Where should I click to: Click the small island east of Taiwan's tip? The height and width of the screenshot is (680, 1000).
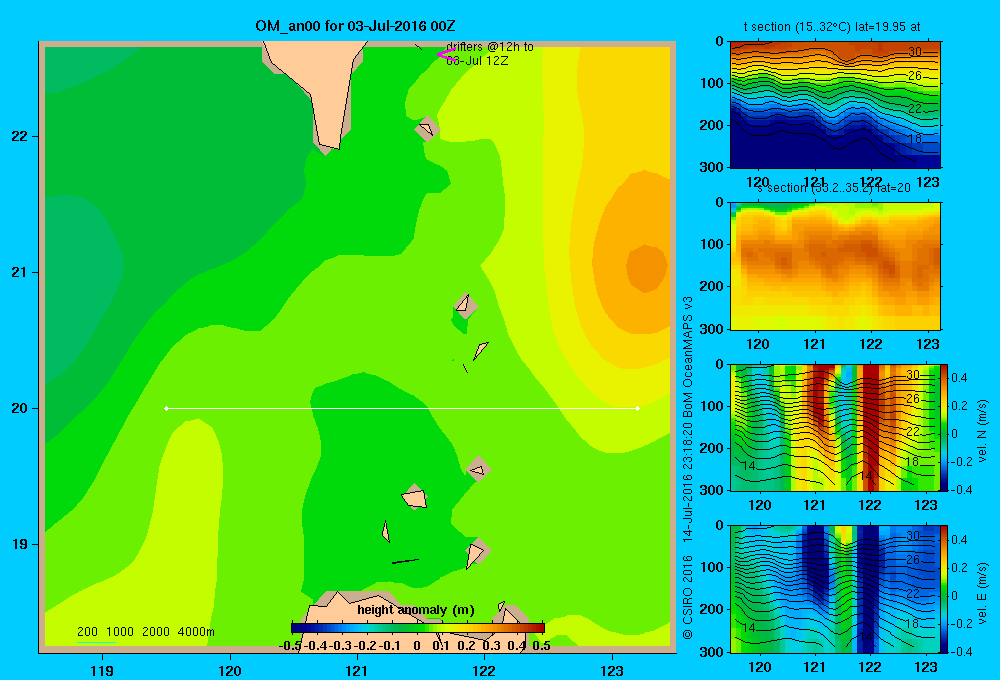pyautogui.click(x=427, y=129)
